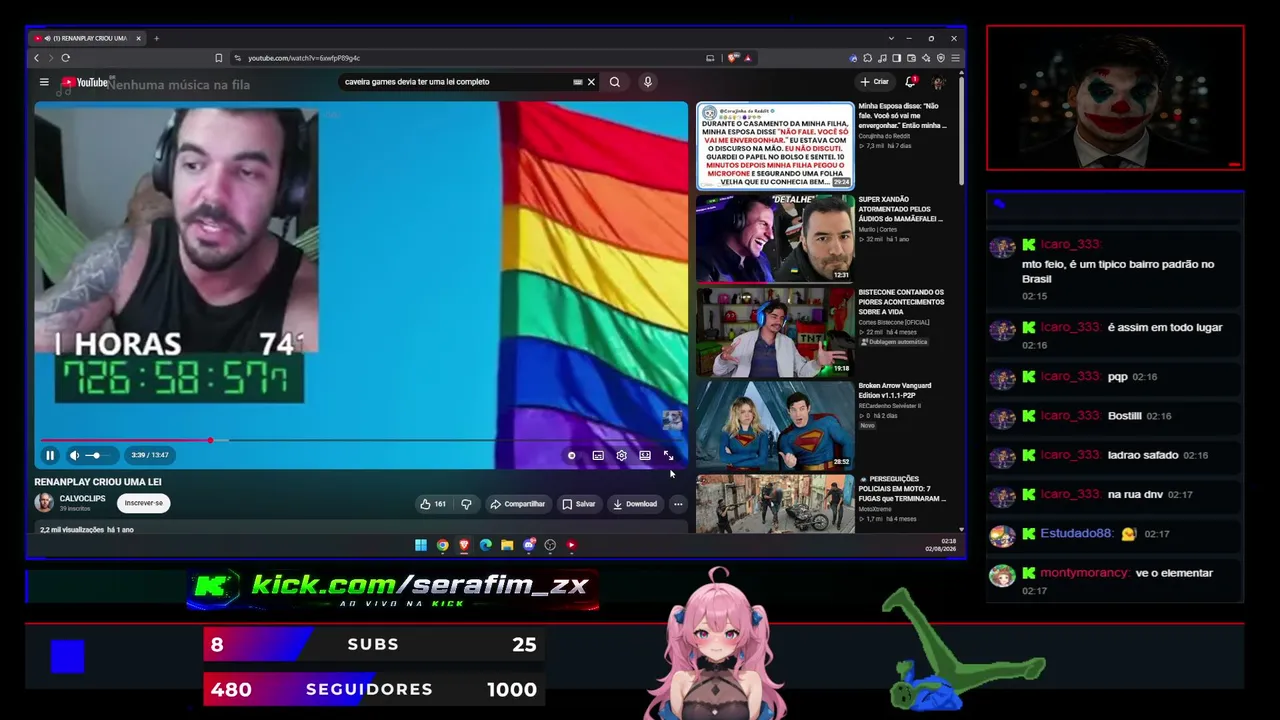Go to the YouTube home logo
The height and width of the screenshot is (720, 1280).
pos(84,82)
